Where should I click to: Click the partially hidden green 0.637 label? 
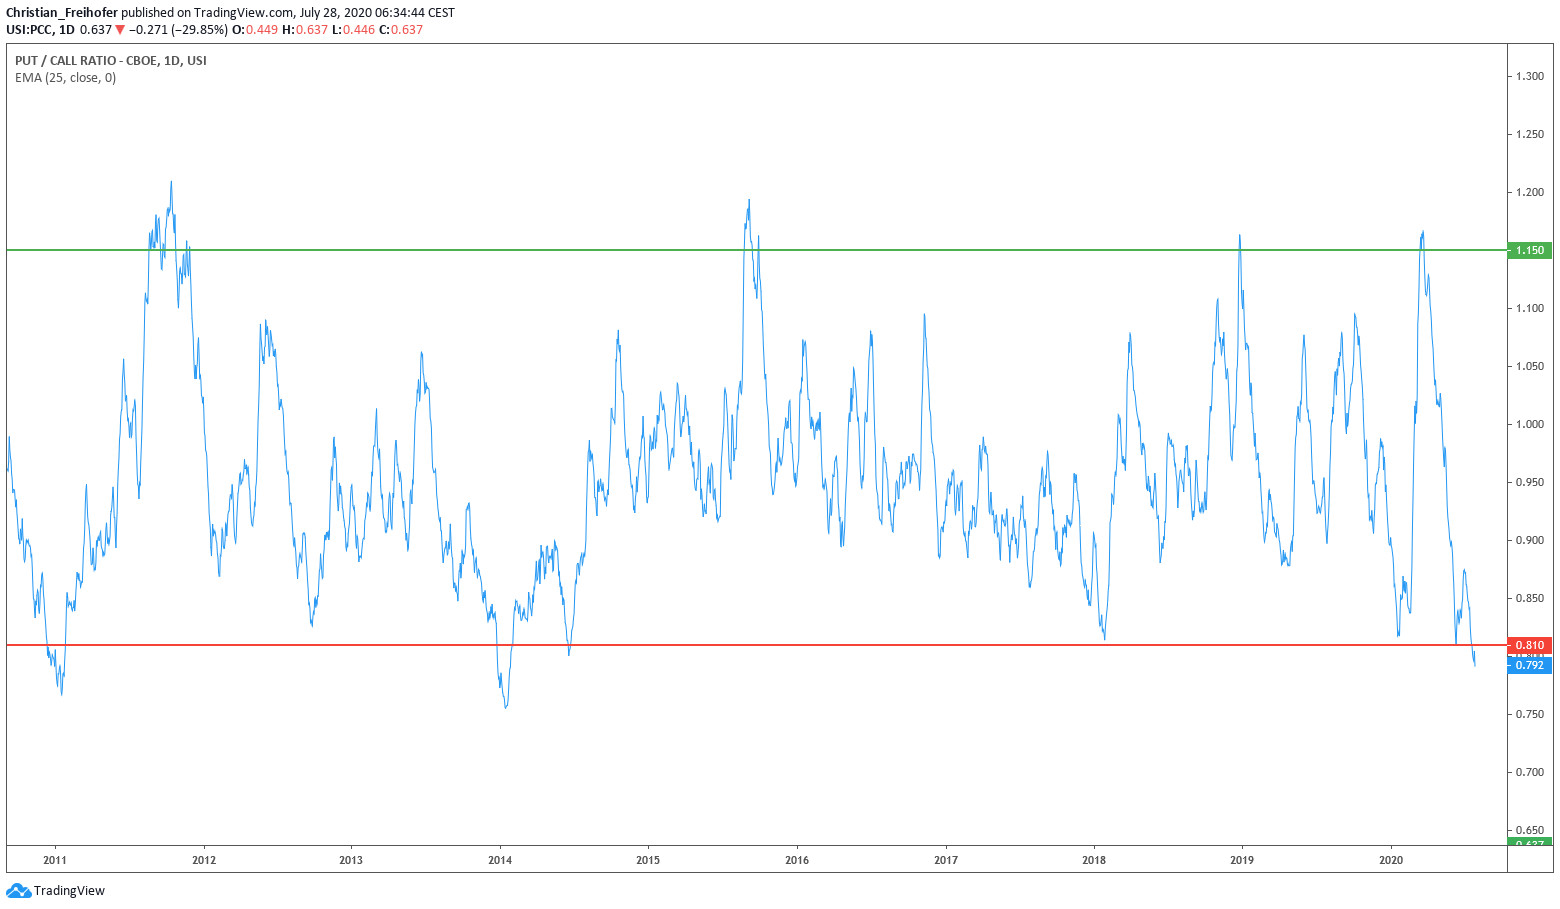tap(1529, 843)
